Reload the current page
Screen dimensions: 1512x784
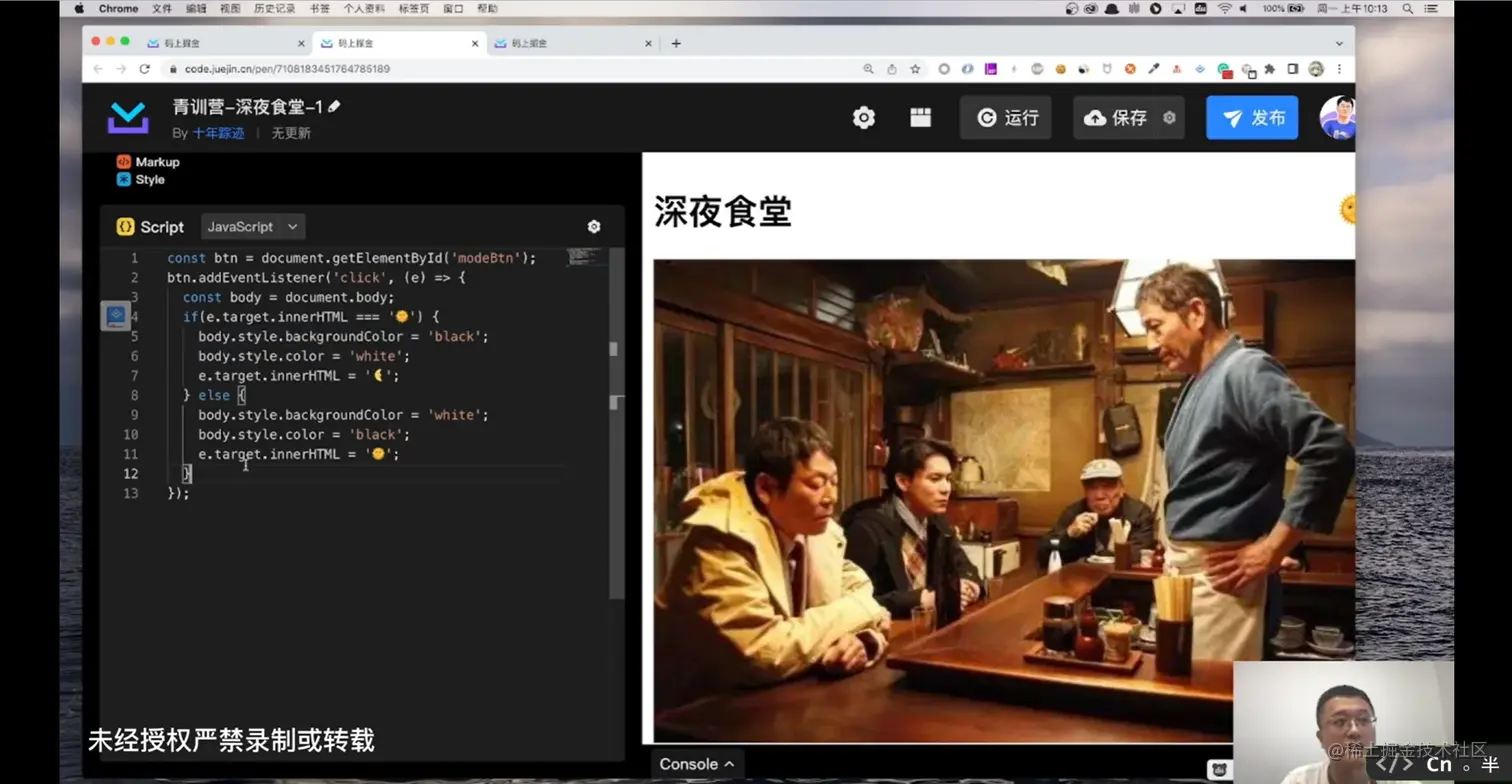pos(145,69)
